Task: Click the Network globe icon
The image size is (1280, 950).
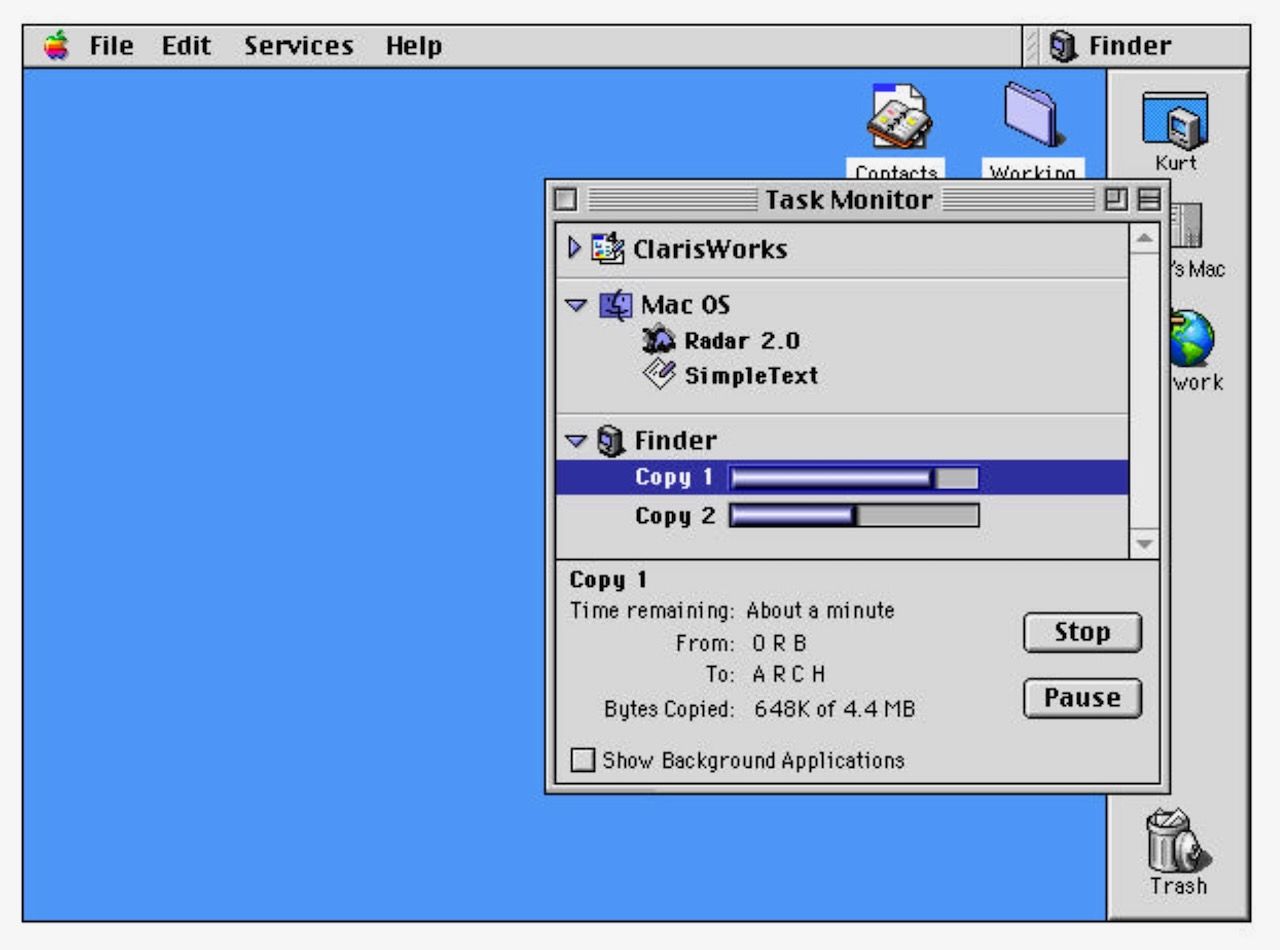Action: click(1192, 338)
